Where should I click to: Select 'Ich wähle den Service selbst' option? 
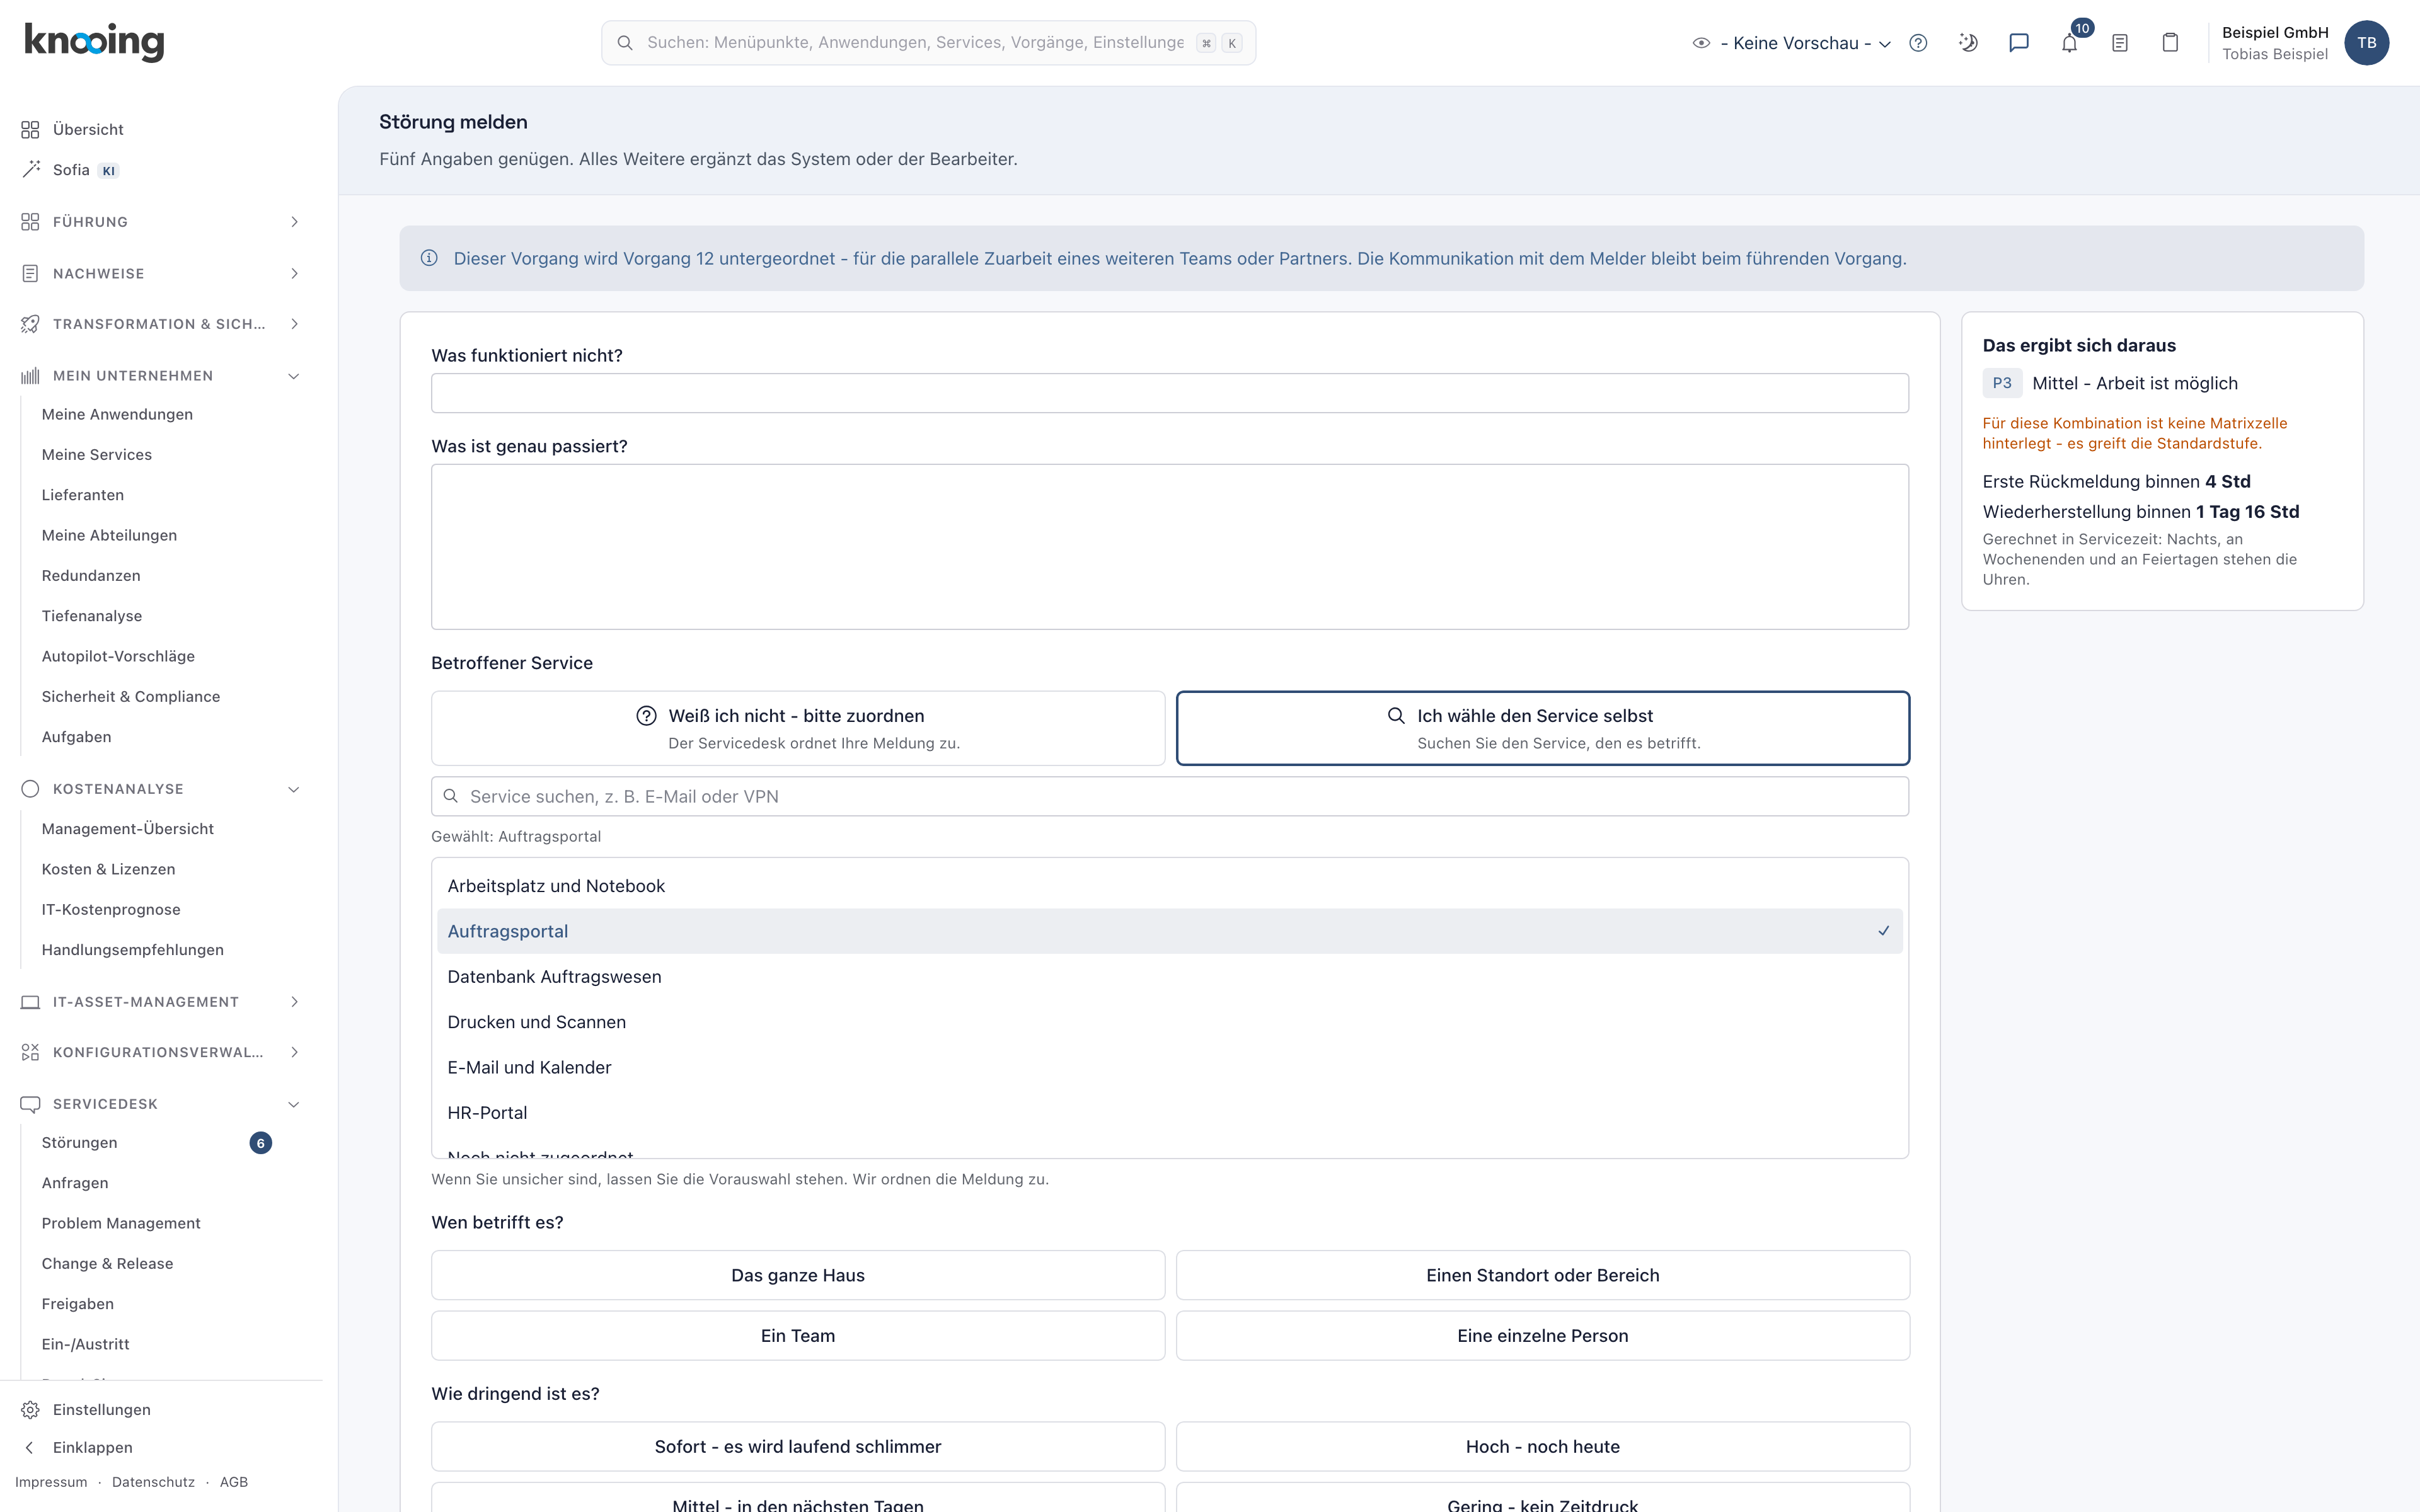point(1542,728)
